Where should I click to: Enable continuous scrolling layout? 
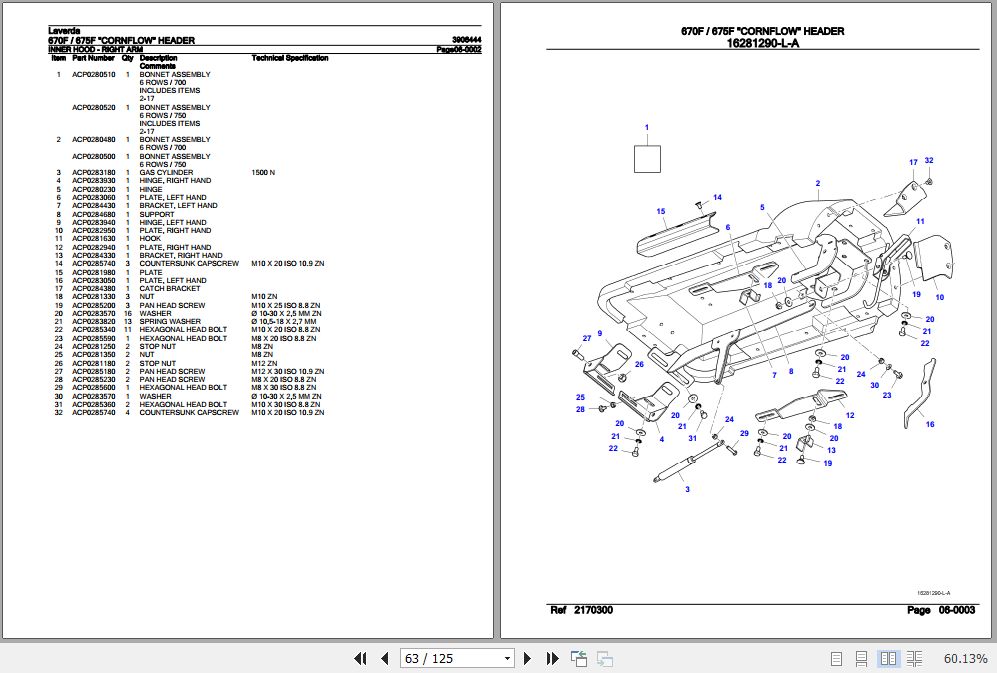click(861, 658)
